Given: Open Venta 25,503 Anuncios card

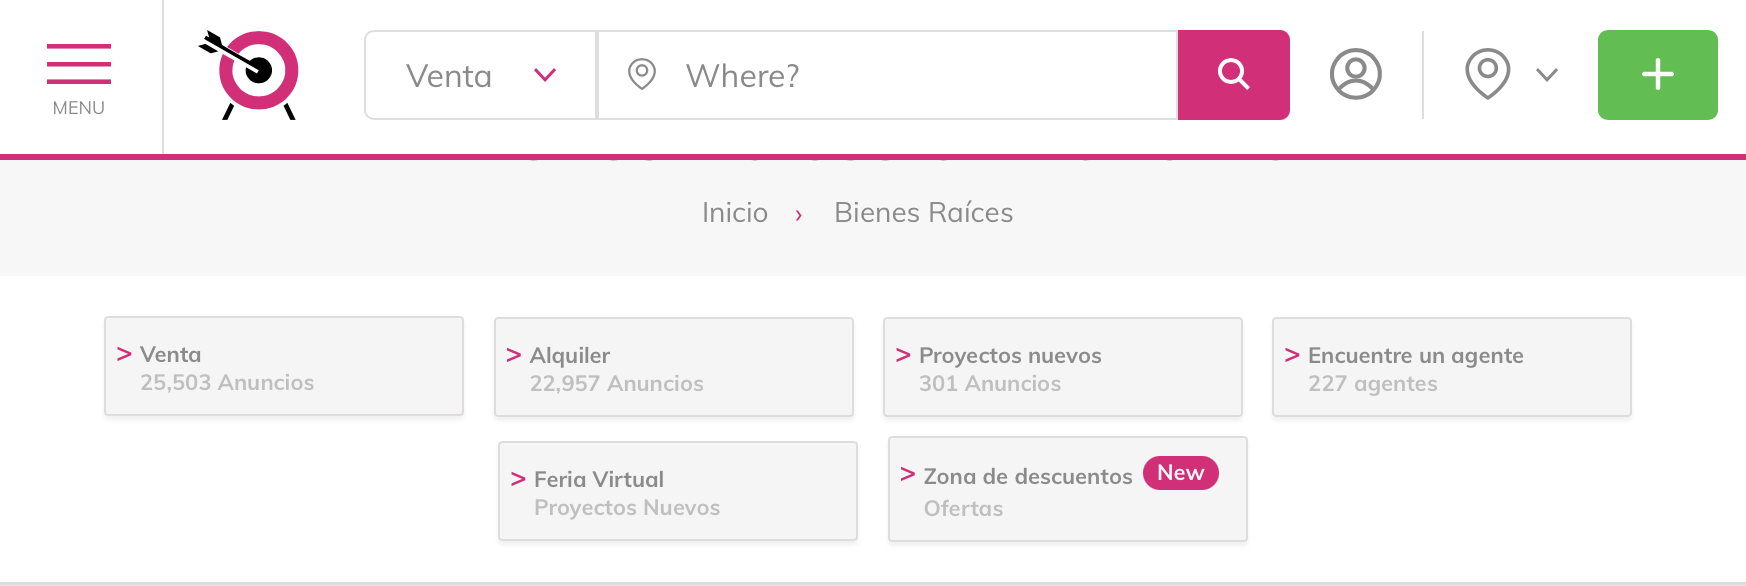Looking at the screenshot, I should (x=284, y=366).
